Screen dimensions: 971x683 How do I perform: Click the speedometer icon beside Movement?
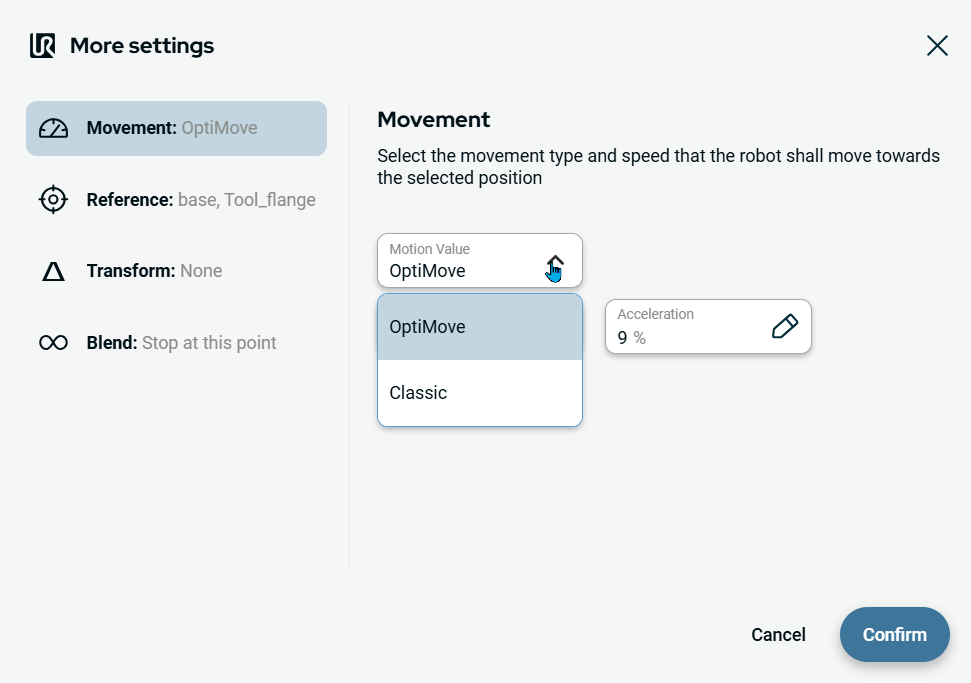coord(53,129)
